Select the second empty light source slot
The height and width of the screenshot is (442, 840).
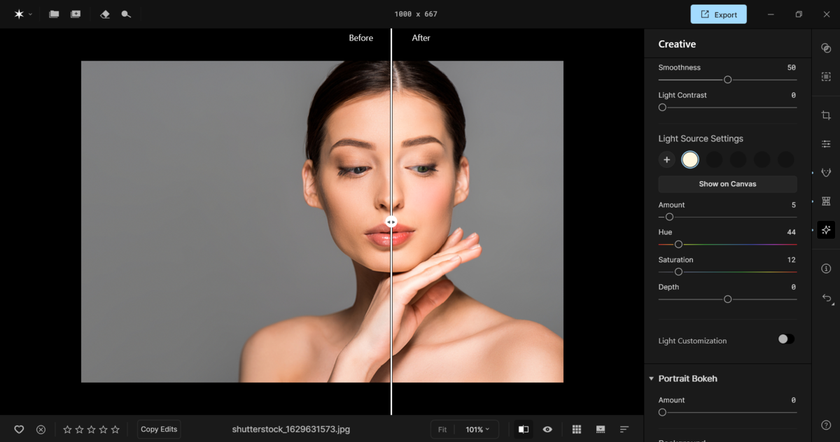pyautogui.click(x=738, y=160)
